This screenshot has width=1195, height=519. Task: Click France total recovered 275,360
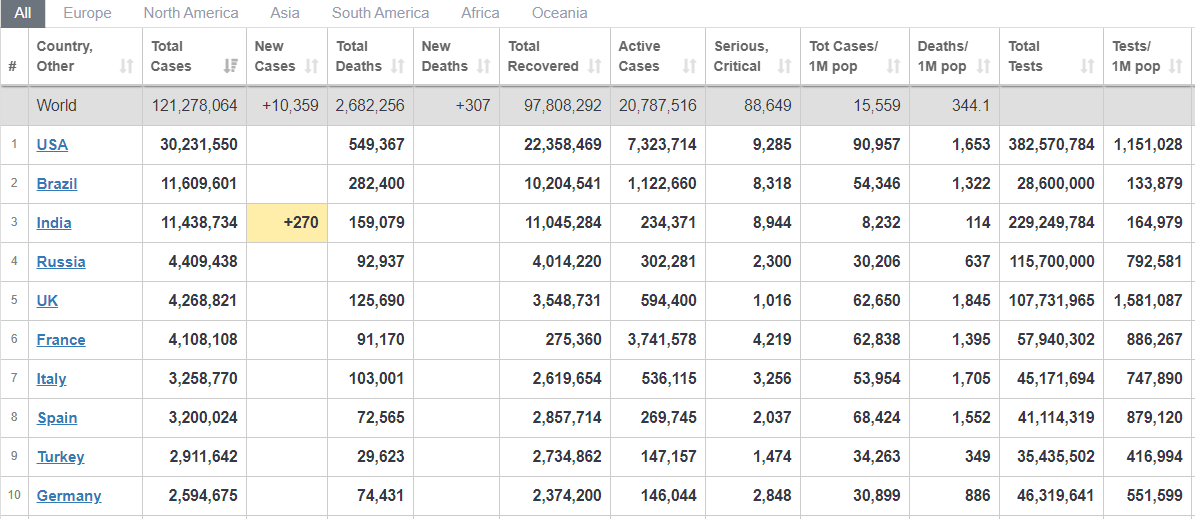pos(573,339)
